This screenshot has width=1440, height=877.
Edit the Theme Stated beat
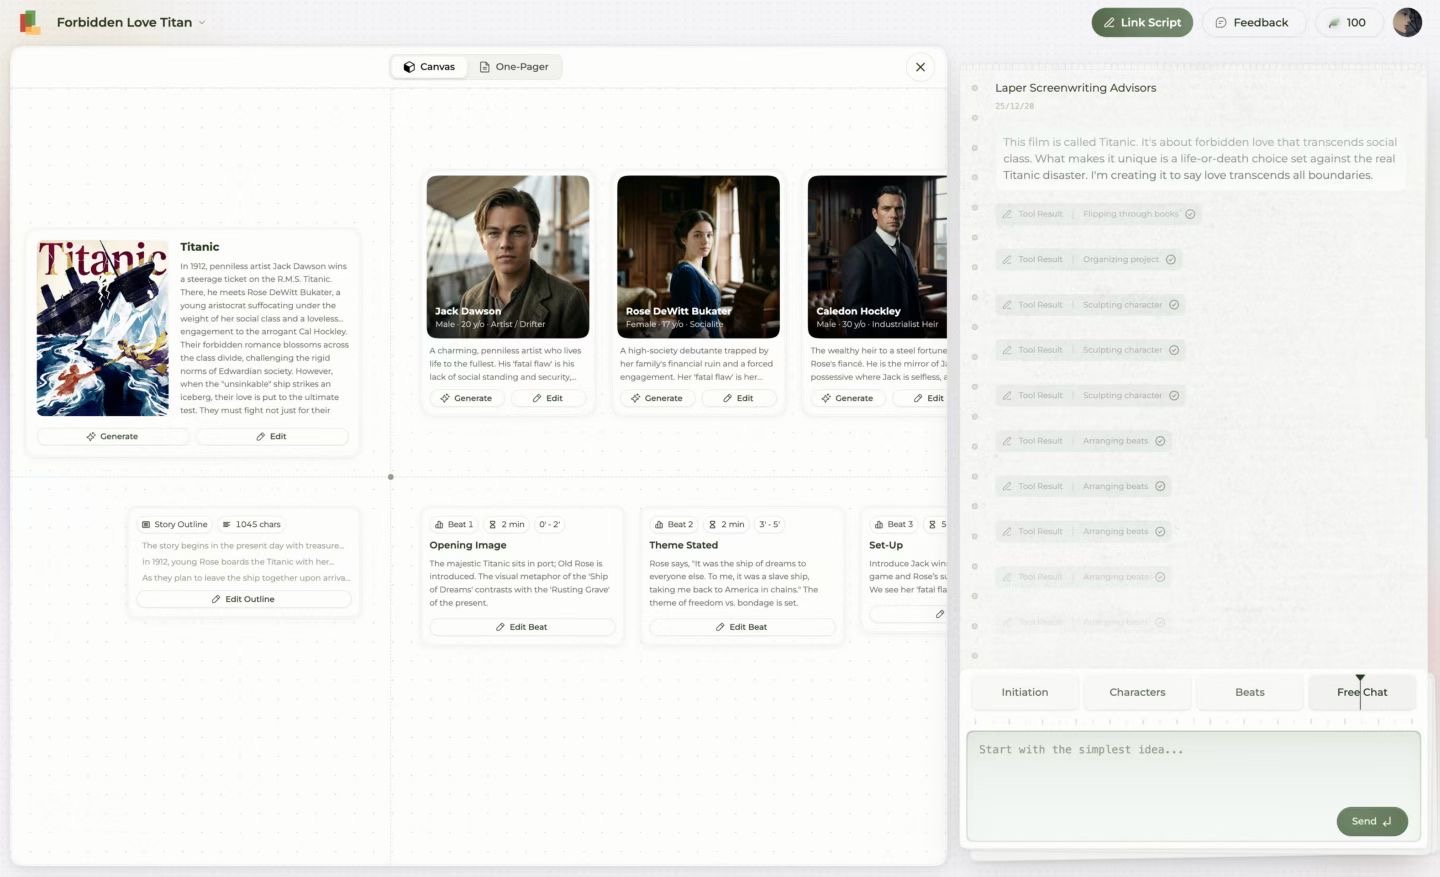click(x=742, y=627)
